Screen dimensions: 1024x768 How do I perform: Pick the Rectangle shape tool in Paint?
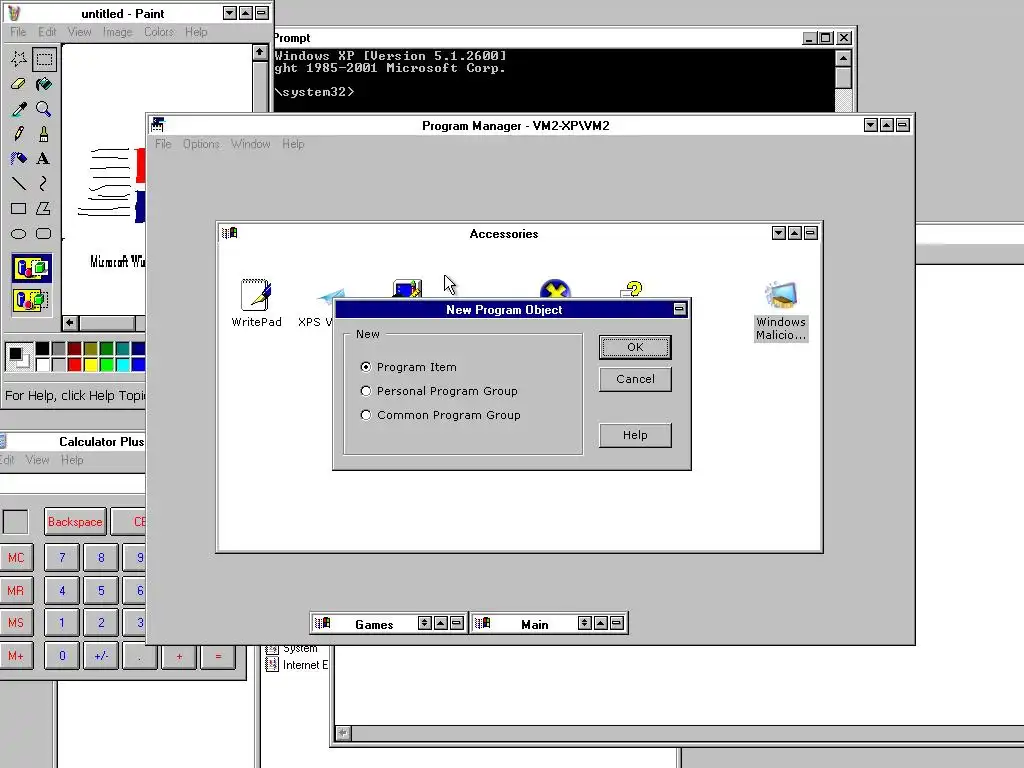(18, 208)
